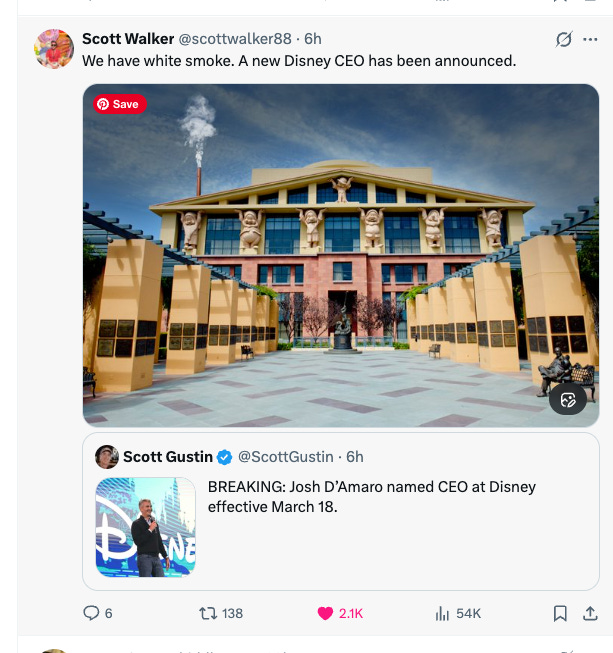The width and height of the screenshot is (613, 653).
Task: Bookmark this post
Action: [x=560, y=613]
